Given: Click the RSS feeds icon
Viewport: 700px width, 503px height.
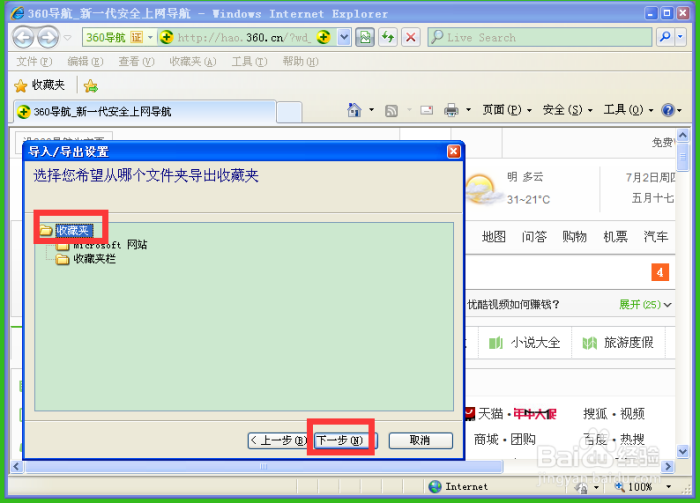Looking at the screenshot, I should tap(391, 110).
